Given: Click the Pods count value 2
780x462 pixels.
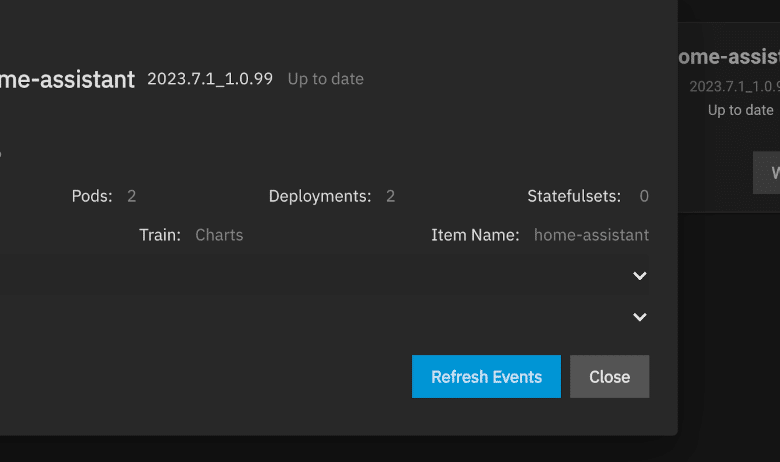Looking at the screenshot, I should [131, 196].
